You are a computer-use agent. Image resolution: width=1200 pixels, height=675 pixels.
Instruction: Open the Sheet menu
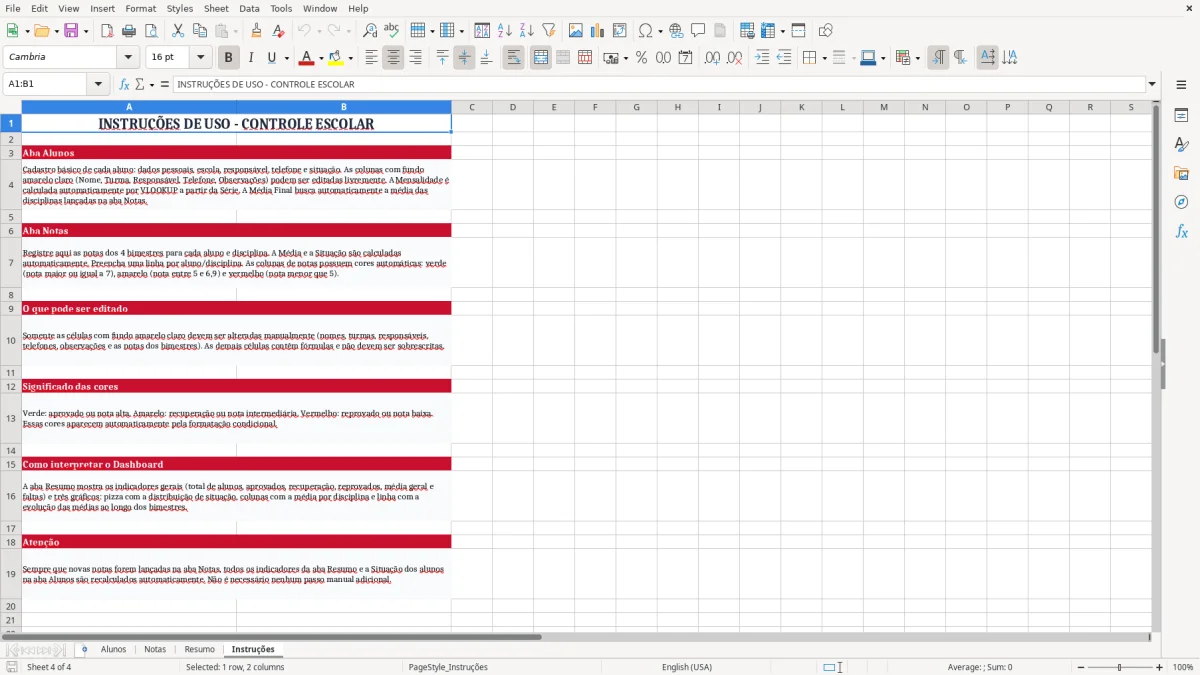coord(216,8)
